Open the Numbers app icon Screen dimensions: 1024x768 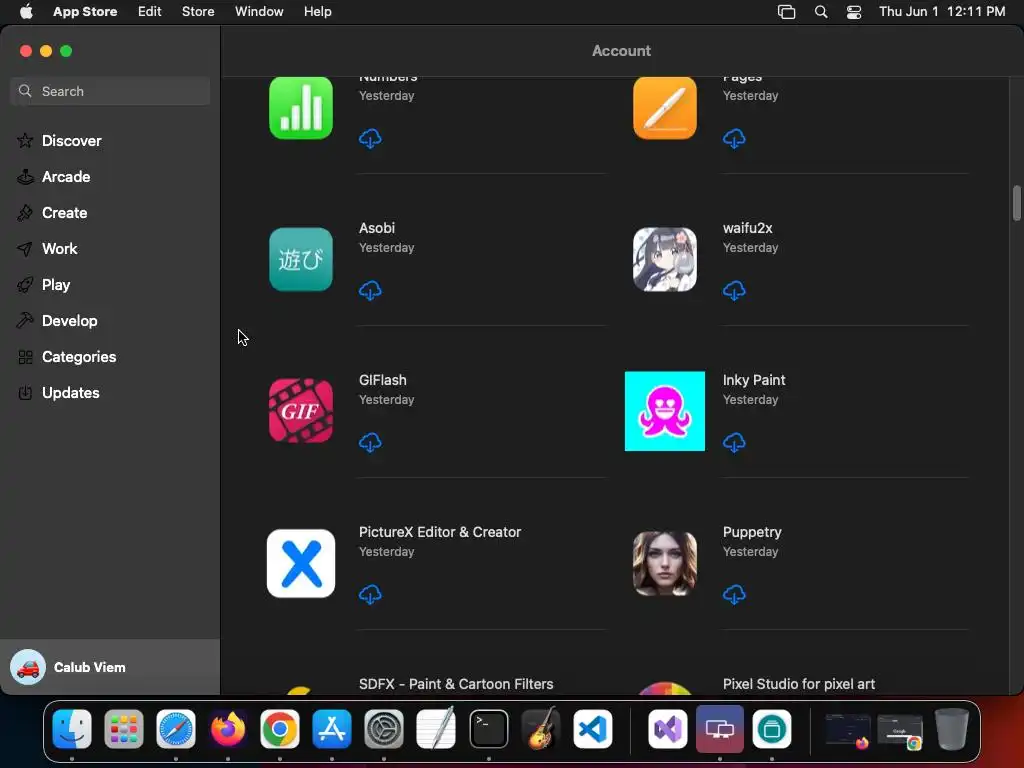click(301, 108)
